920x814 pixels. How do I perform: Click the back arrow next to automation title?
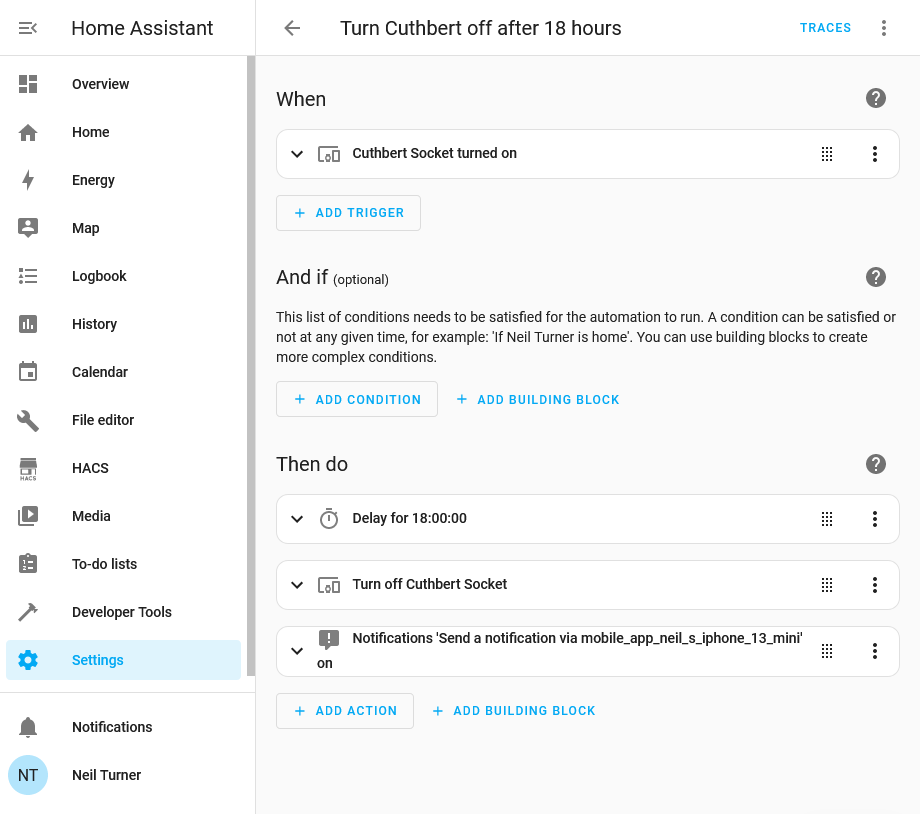[291, 28]
